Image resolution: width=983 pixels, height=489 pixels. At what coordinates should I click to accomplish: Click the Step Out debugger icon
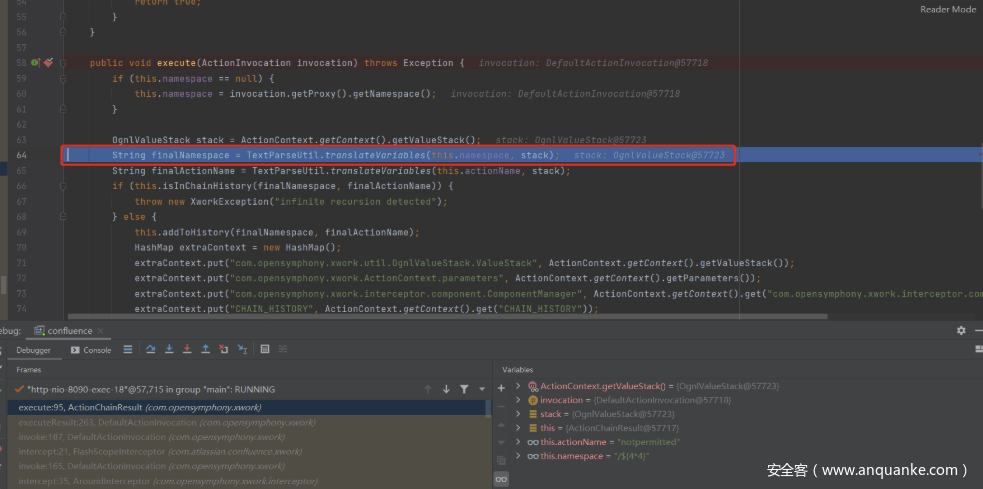(205, 349)
